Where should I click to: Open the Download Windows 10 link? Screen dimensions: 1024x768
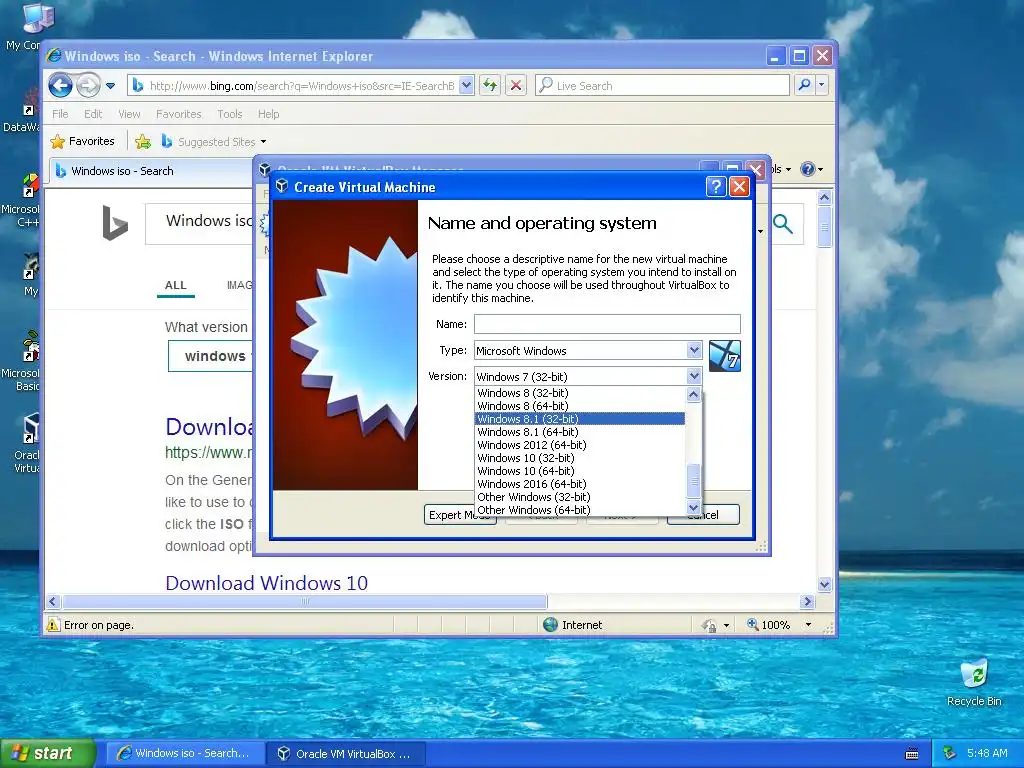(266, 583)
